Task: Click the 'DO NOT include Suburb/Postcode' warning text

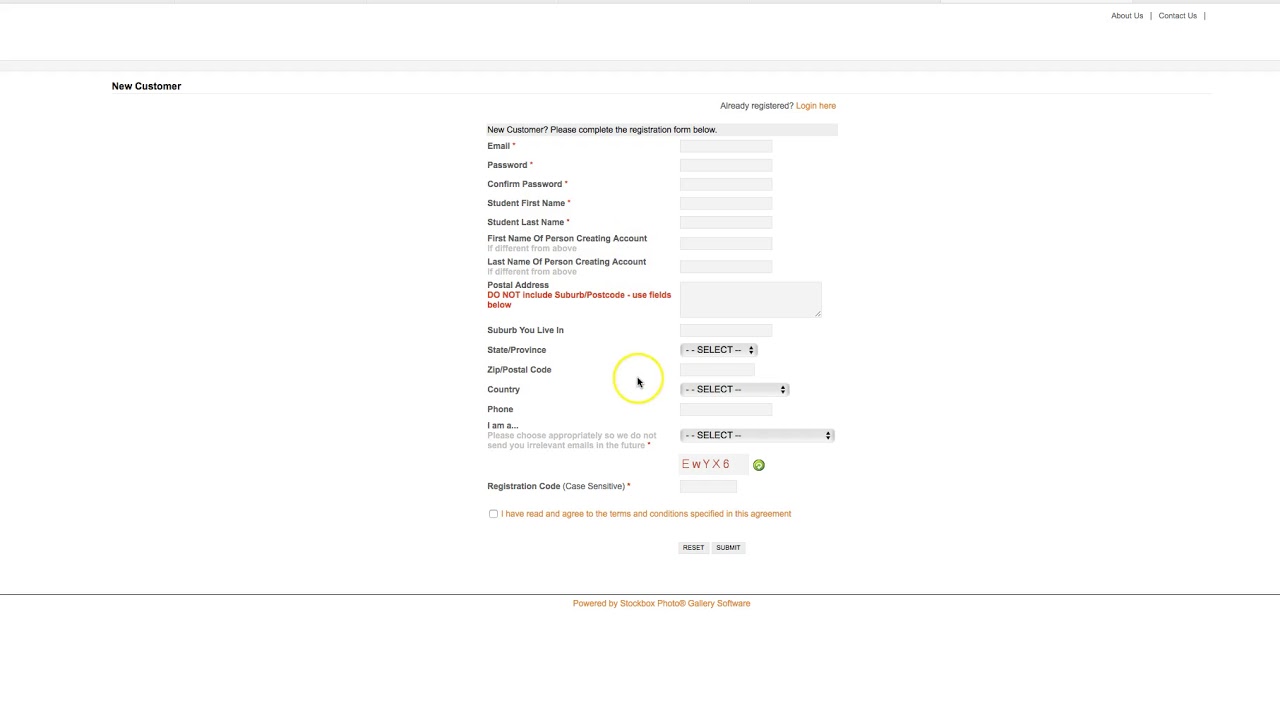Action: pyautogui.click(x=579, y=300)
